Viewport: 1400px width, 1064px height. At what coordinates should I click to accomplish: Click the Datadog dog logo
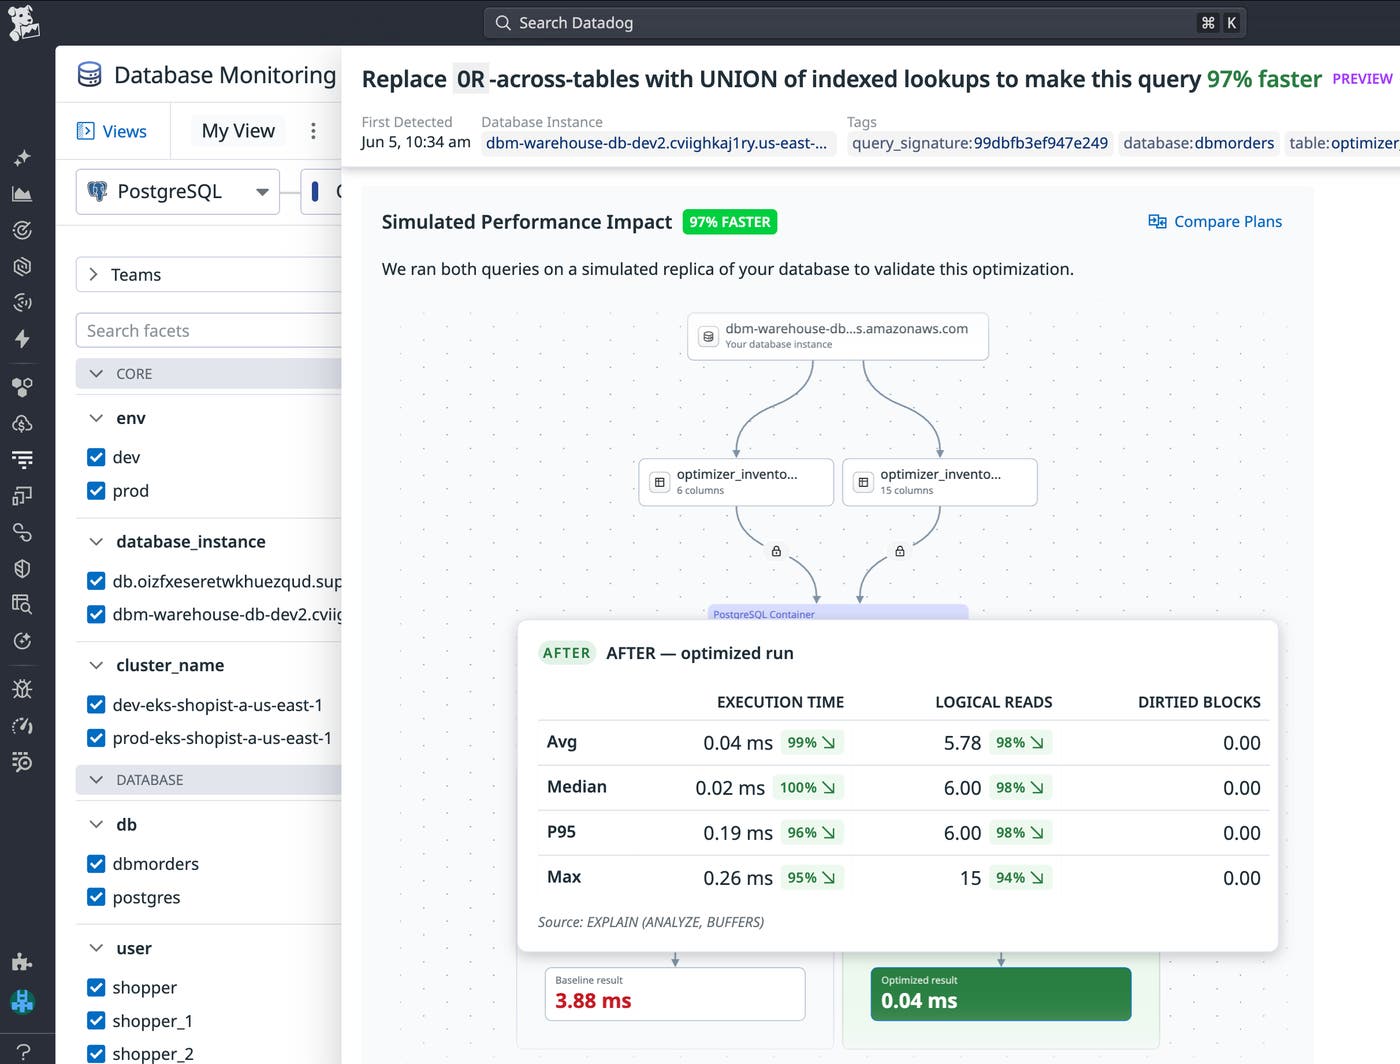point(23,23)
